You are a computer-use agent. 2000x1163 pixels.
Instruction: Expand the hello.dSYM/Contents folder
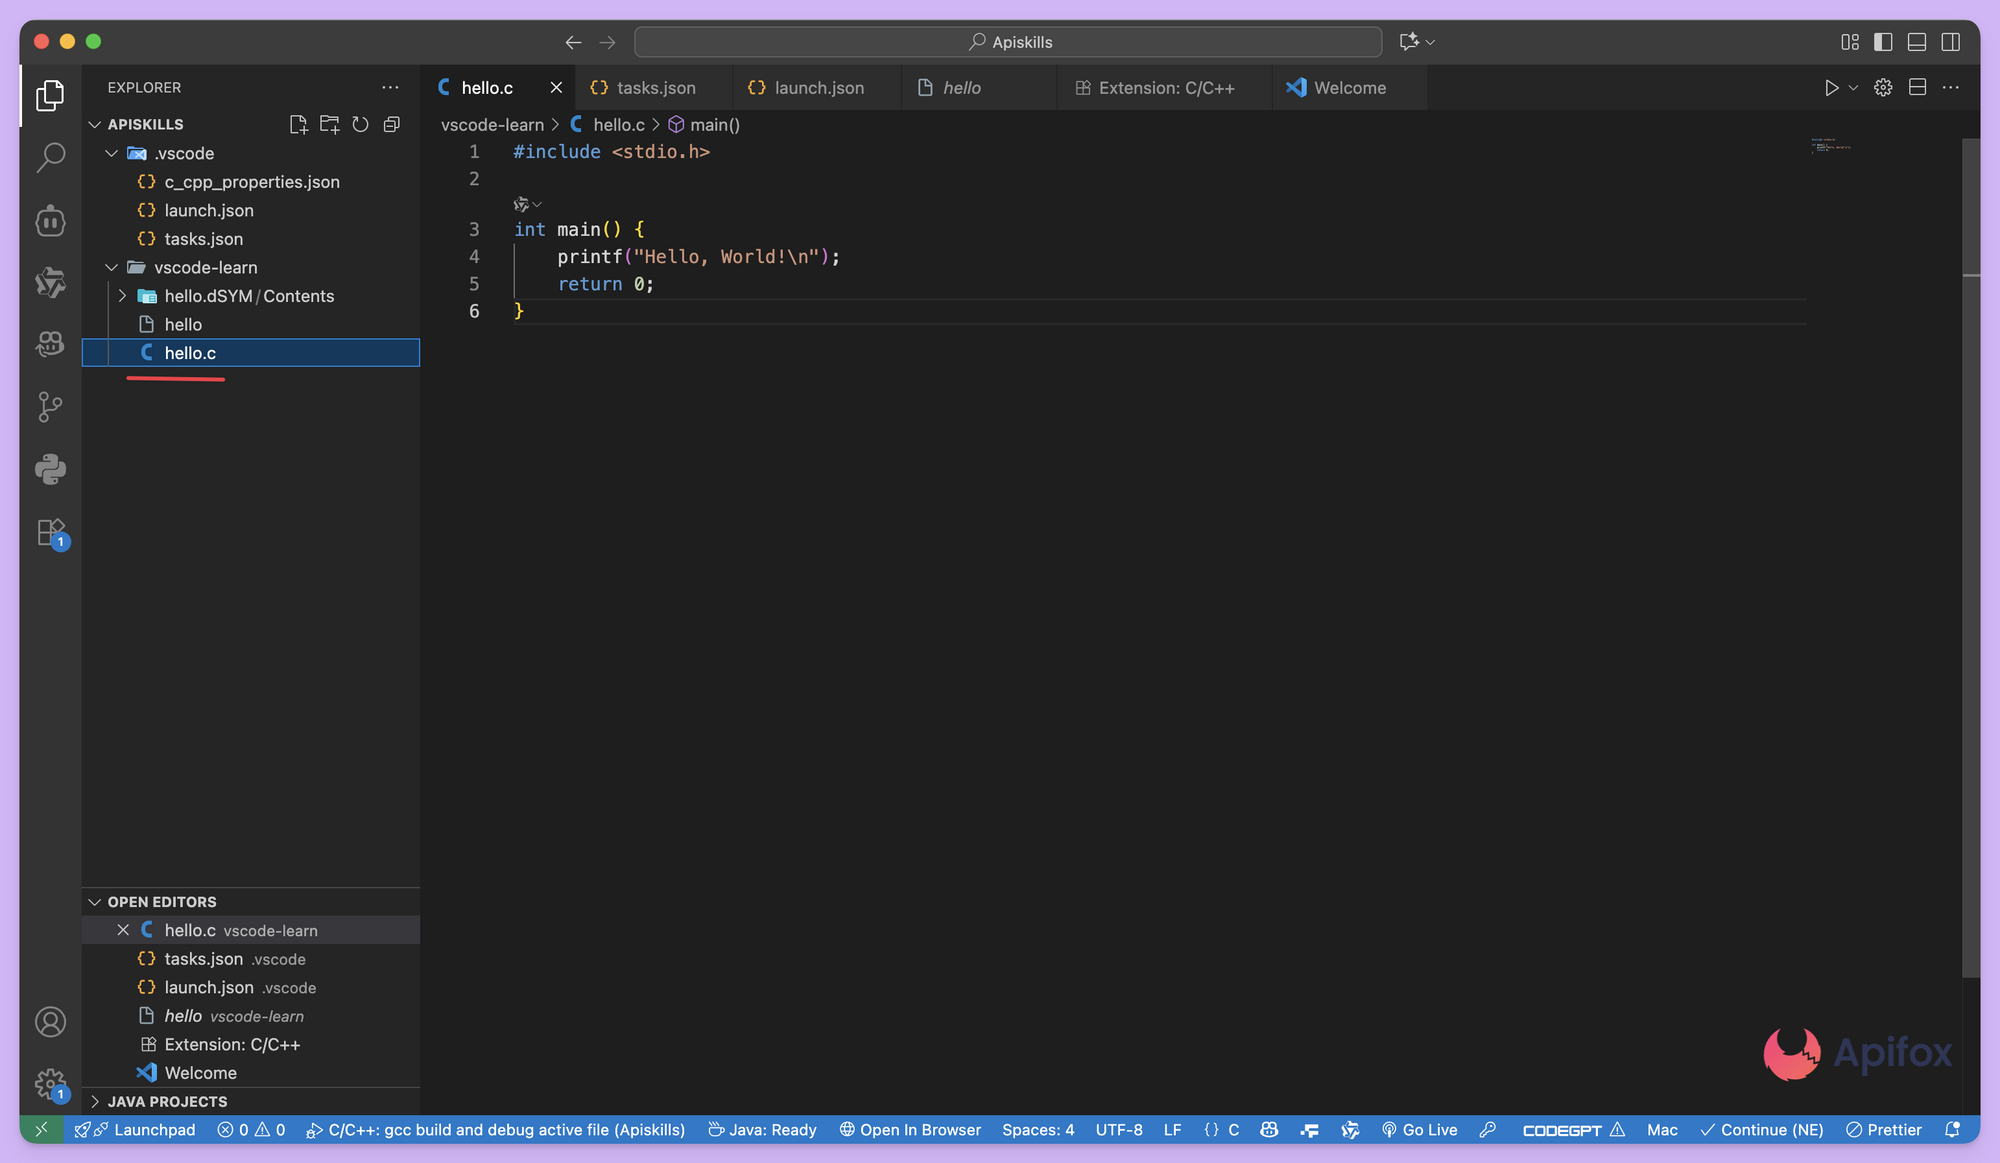pyautogui.click(x=122, y=296)
